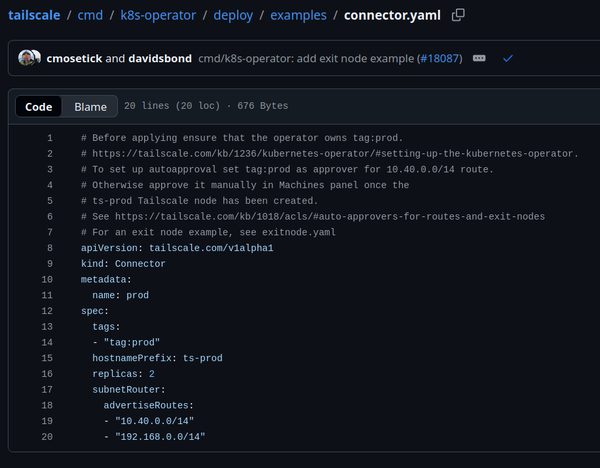Screen dimensions: 600x468
Task: Select line number 1
Action: point(50,138)
